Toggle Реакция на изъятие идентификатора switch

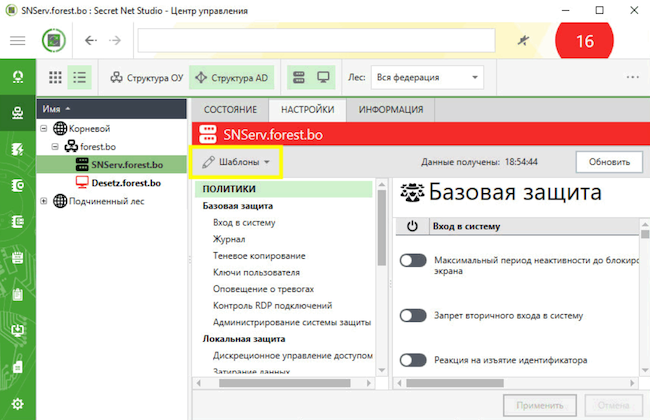(x=413, y=360)
